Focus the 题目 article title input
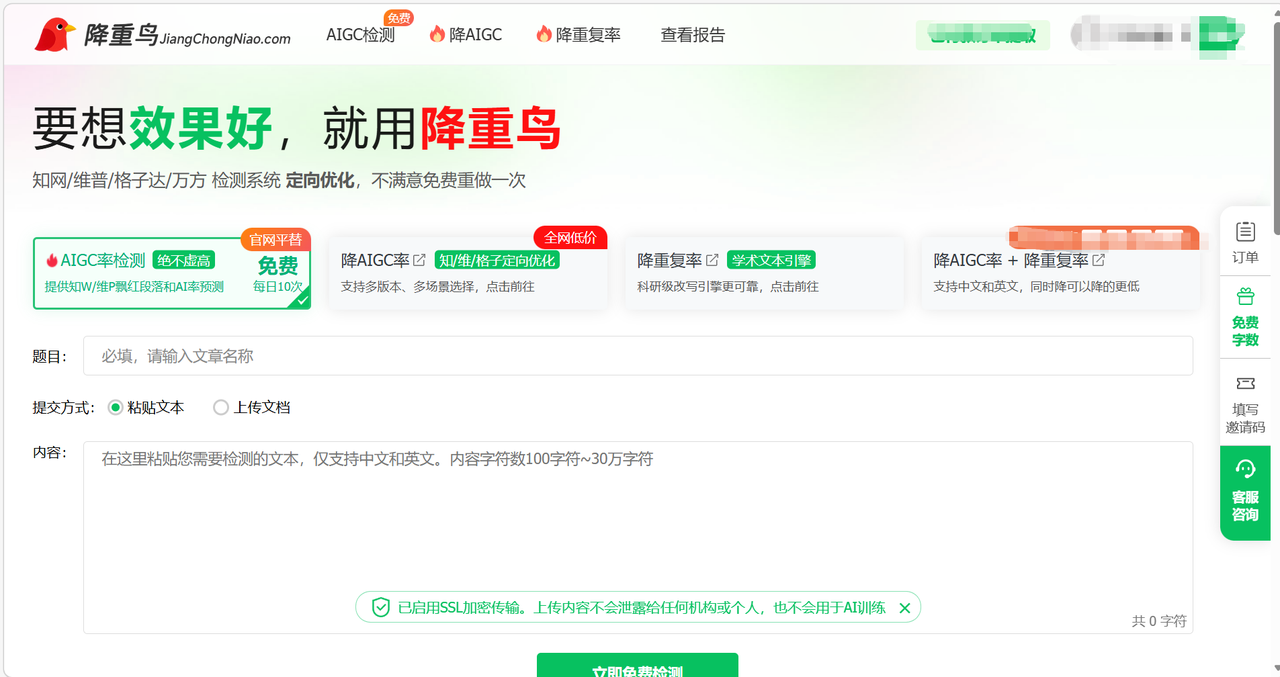Viewport: 1280px width, 677px height. coord(638,356)
